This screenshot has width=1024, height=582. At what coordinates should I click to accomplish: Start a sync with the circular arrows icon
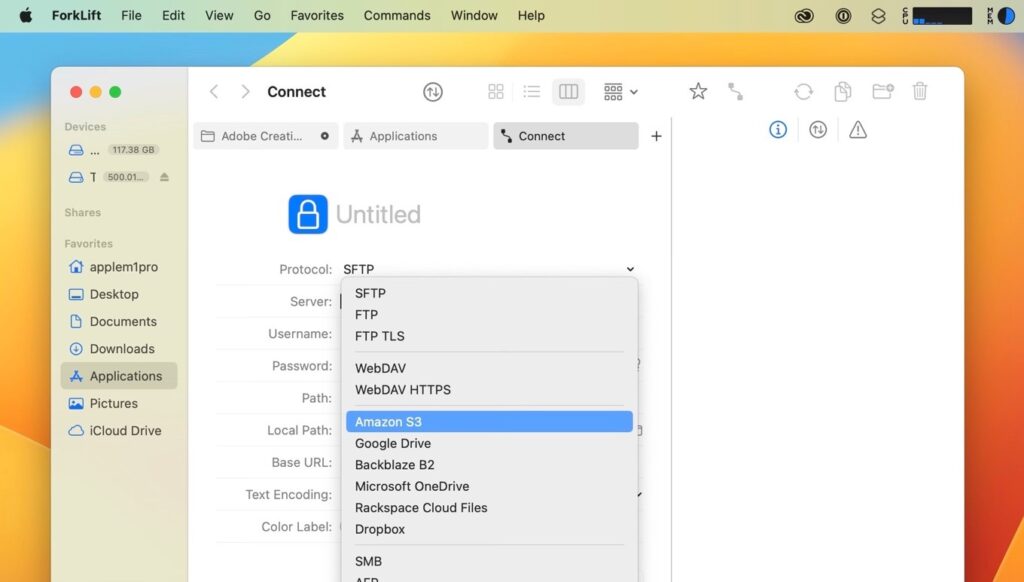point(803,91)
